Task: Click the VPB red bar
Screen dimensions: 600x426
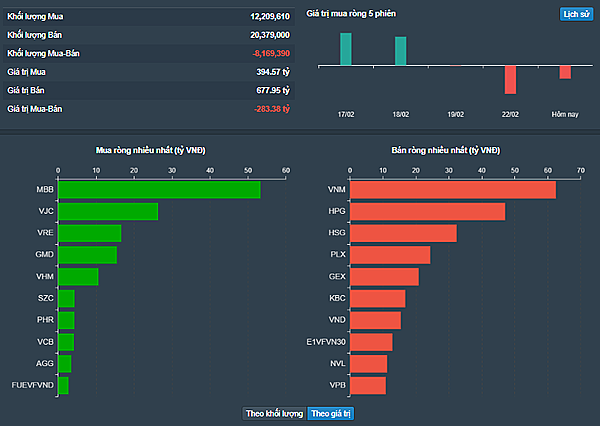Action: coord(368,386)
